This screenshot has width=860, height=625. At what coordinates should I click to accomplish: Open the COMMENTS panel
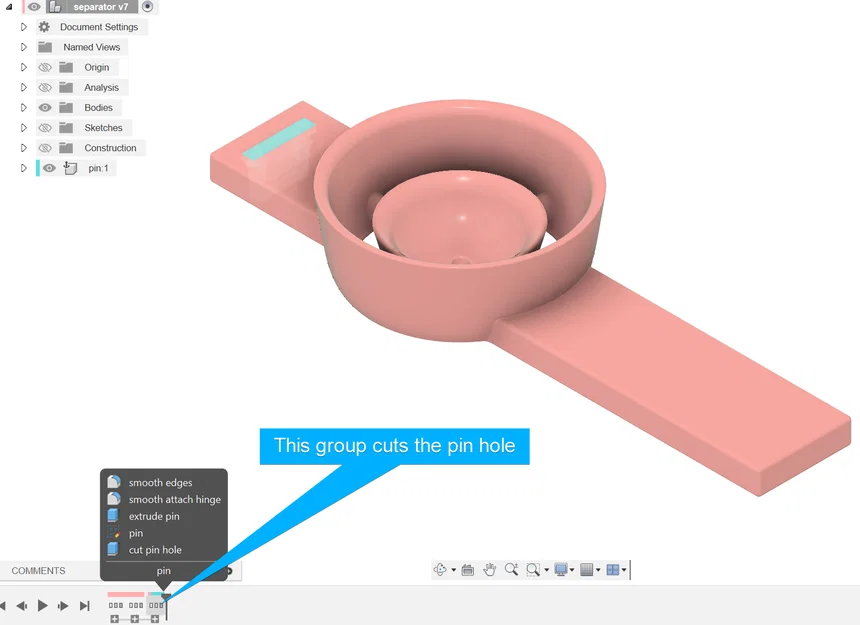(40, 570)
